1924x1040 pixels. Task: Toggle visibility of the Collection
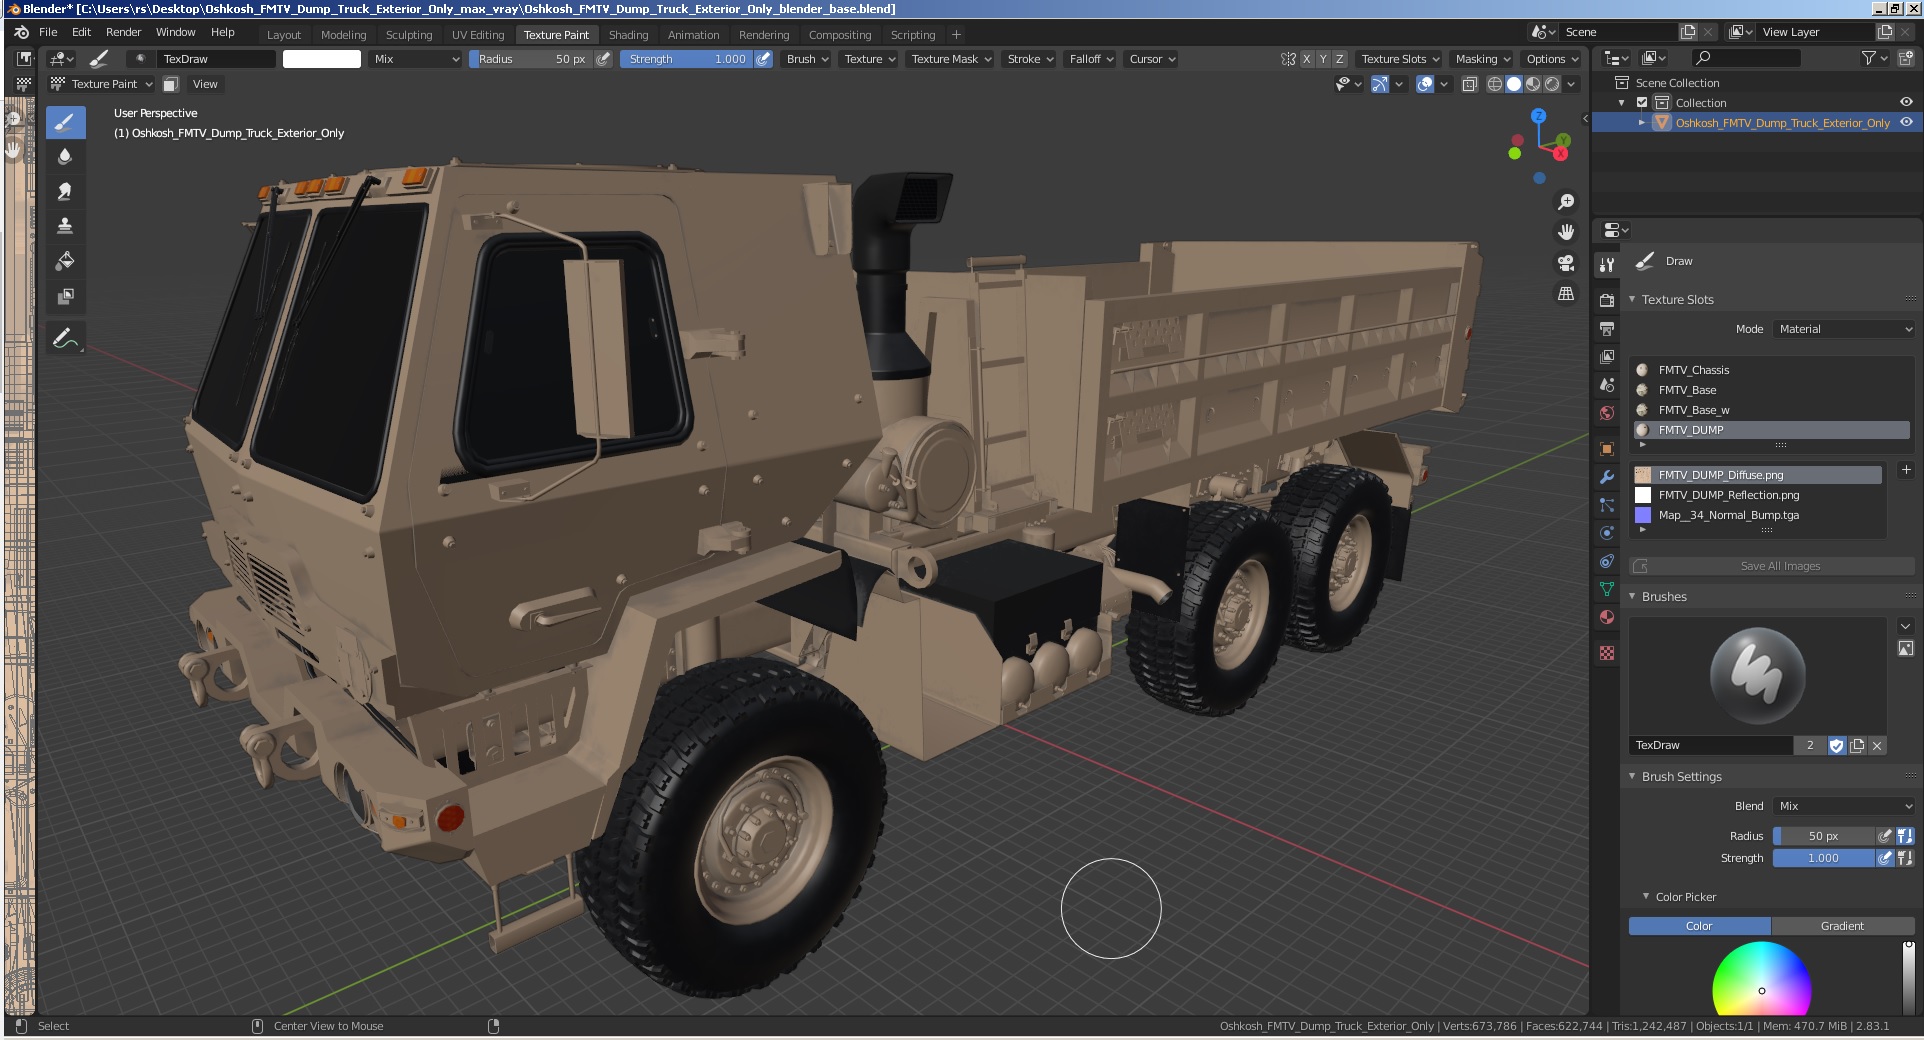pos(1906,102)
